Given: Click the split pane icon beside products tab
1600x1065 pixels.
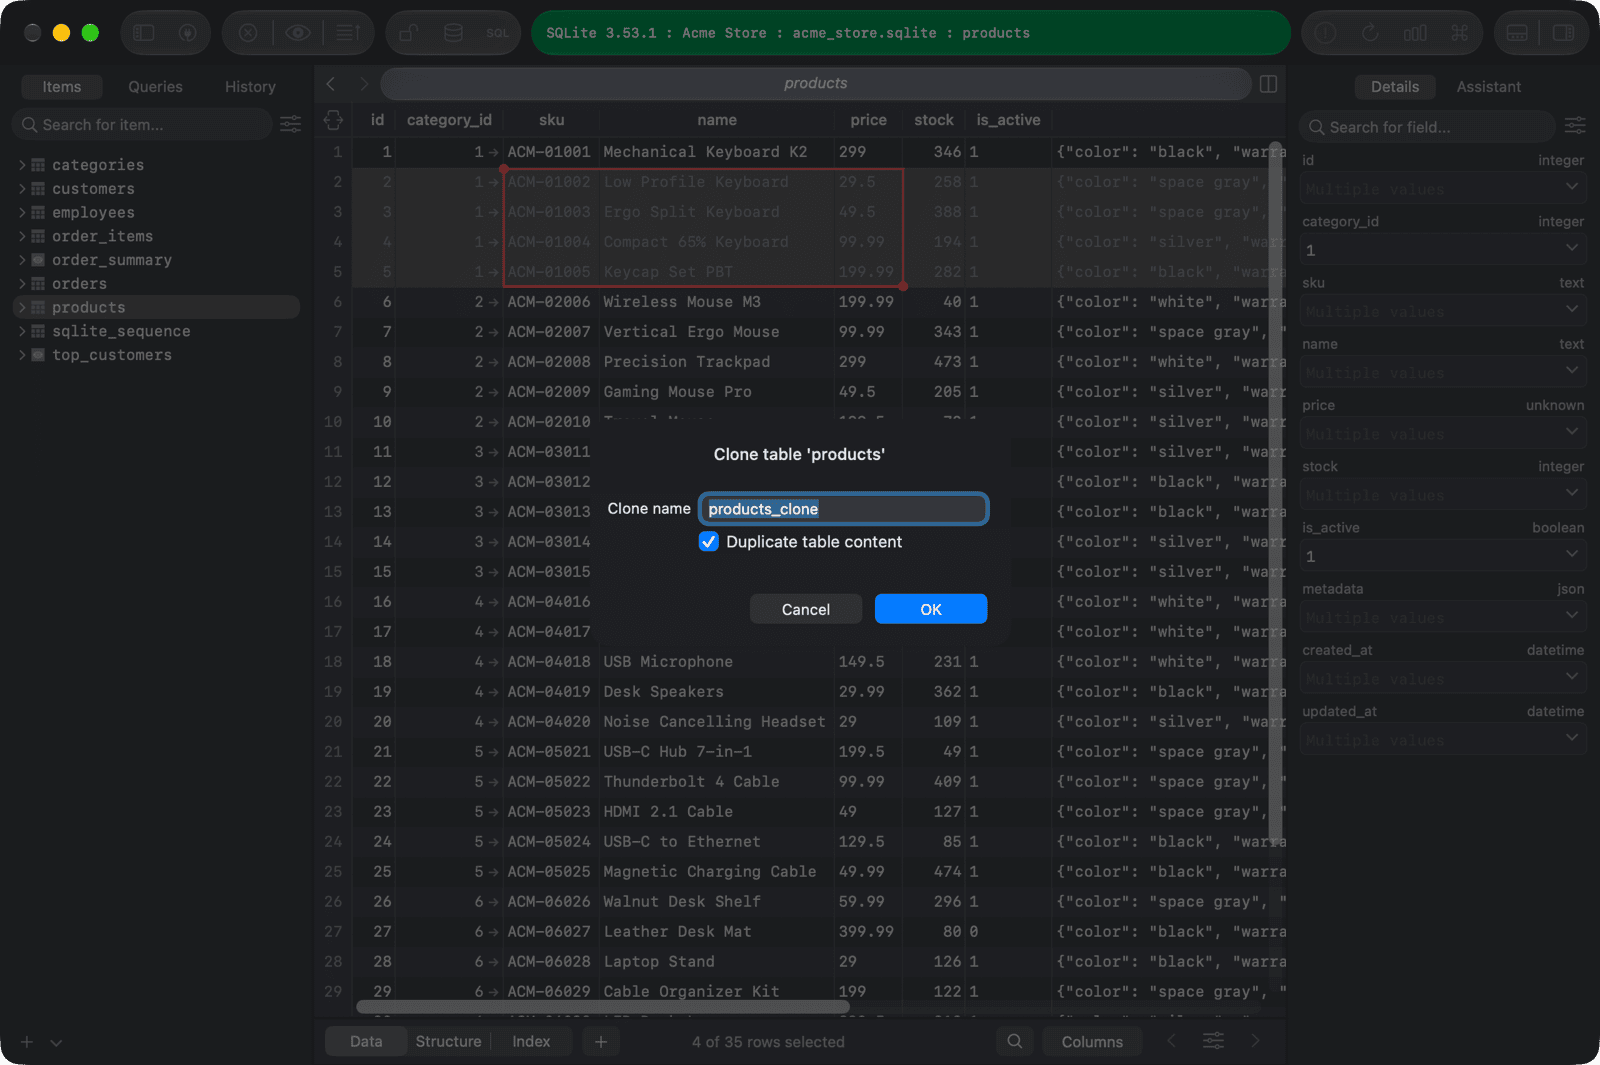Looking at the screenshot, I should (1268, 84).
